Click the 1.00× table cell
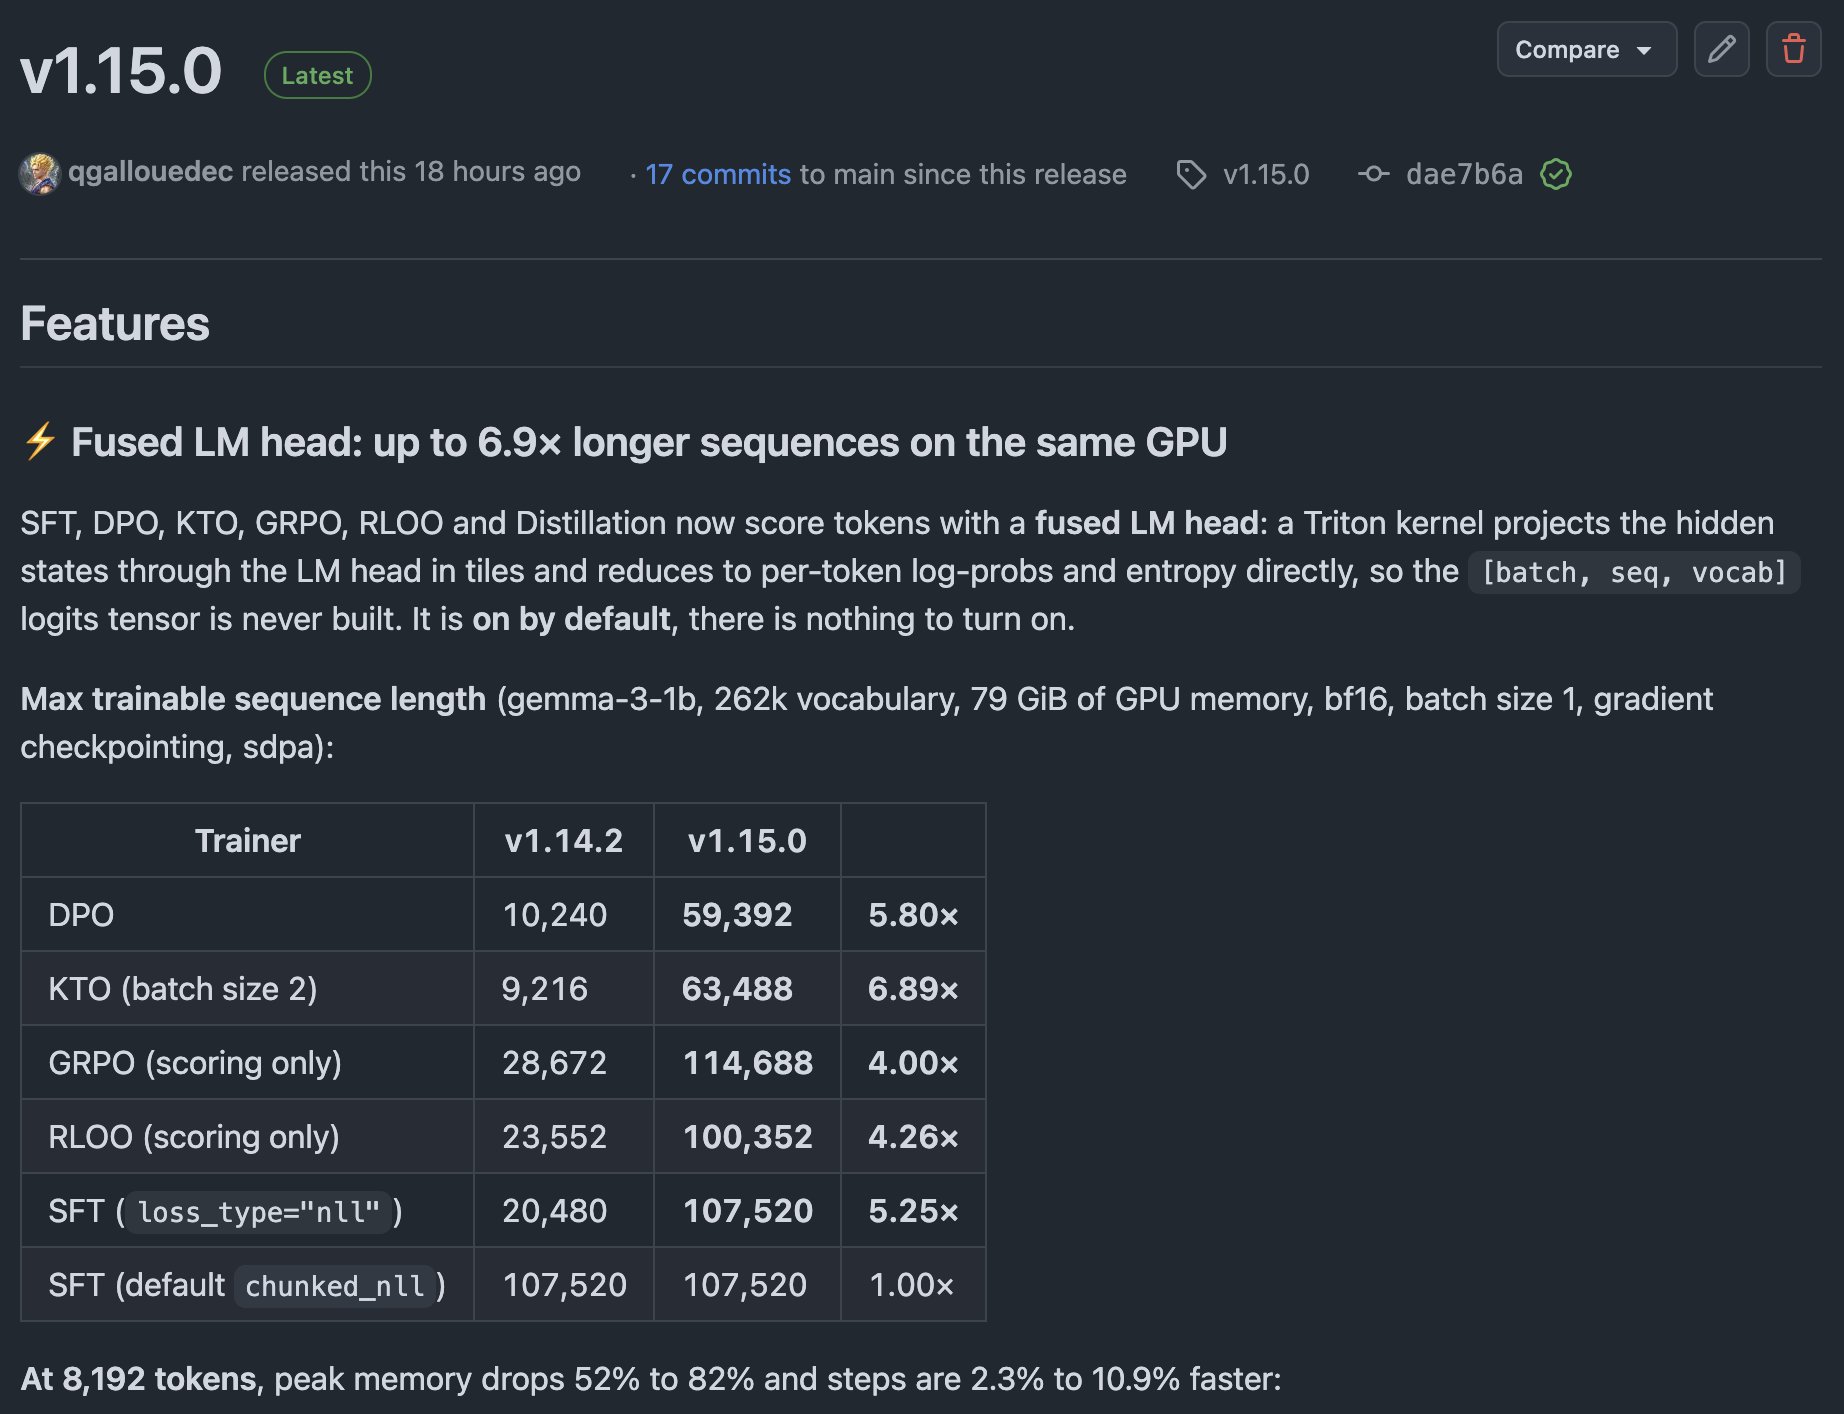 pyautogui.click(x=911, y=1285)
